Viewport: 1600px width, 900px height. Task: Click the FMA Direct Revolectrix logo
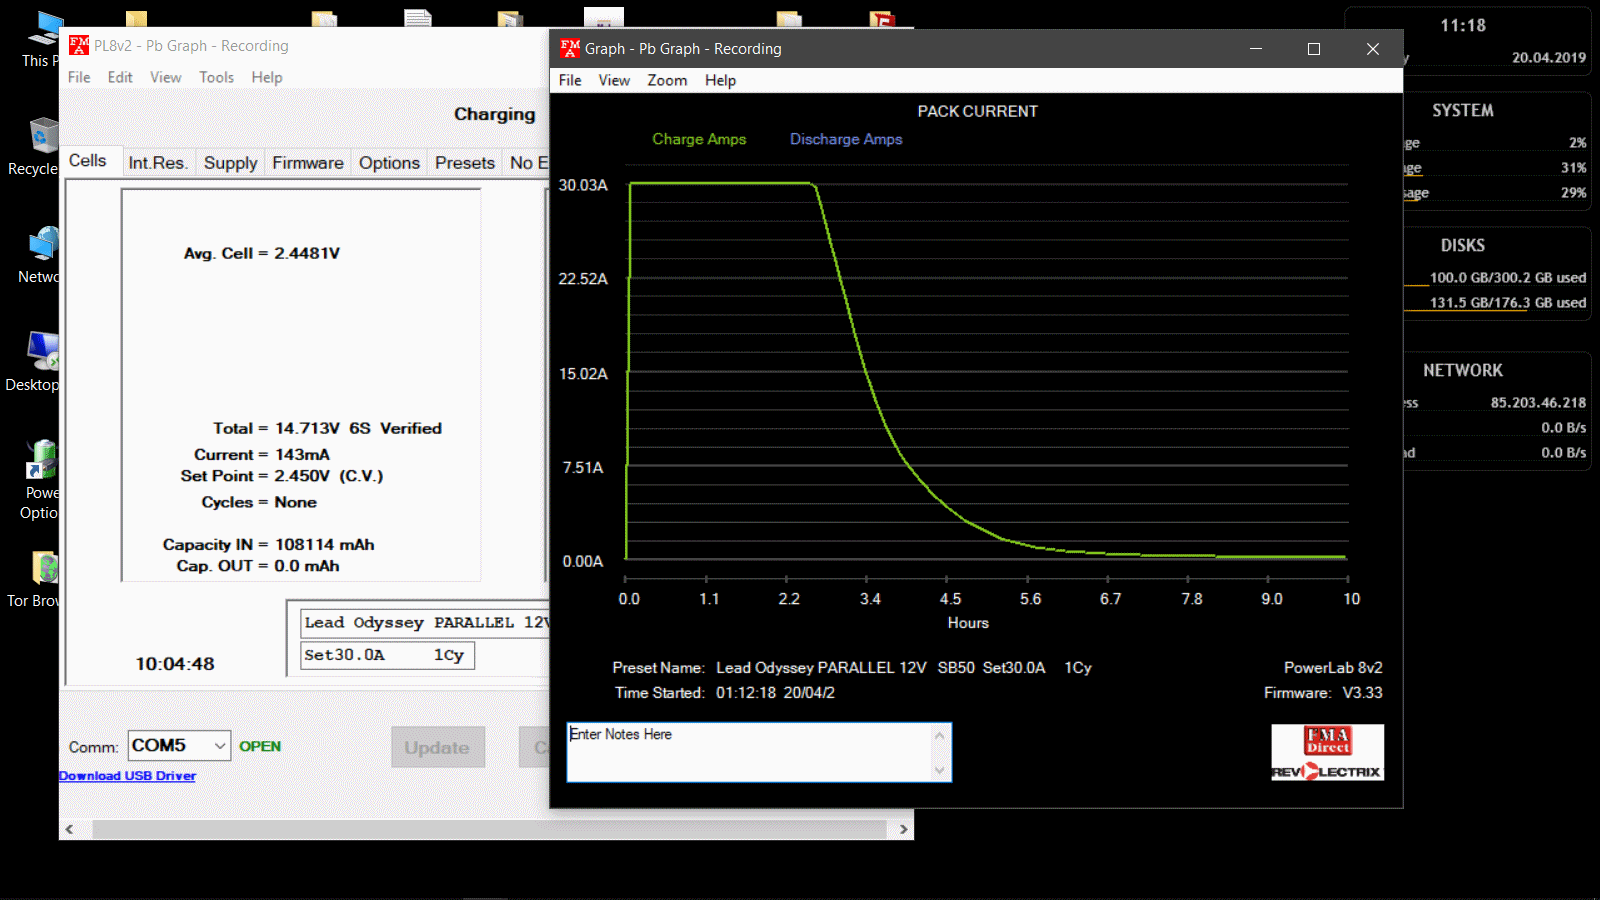click(x=1327, y=752)
